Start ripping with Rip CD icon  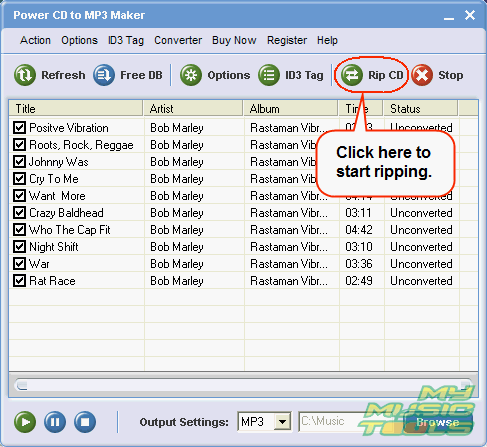click(x=352, y=75)
